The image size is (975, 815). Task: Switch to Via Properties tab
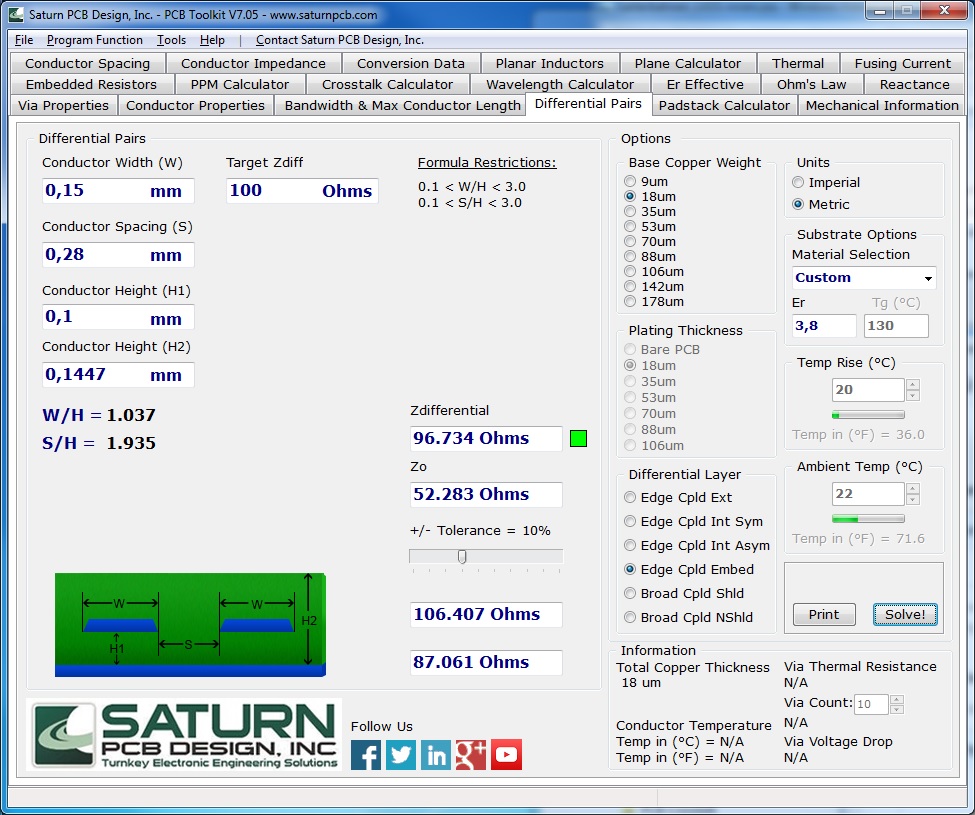[x=63, y=105]
